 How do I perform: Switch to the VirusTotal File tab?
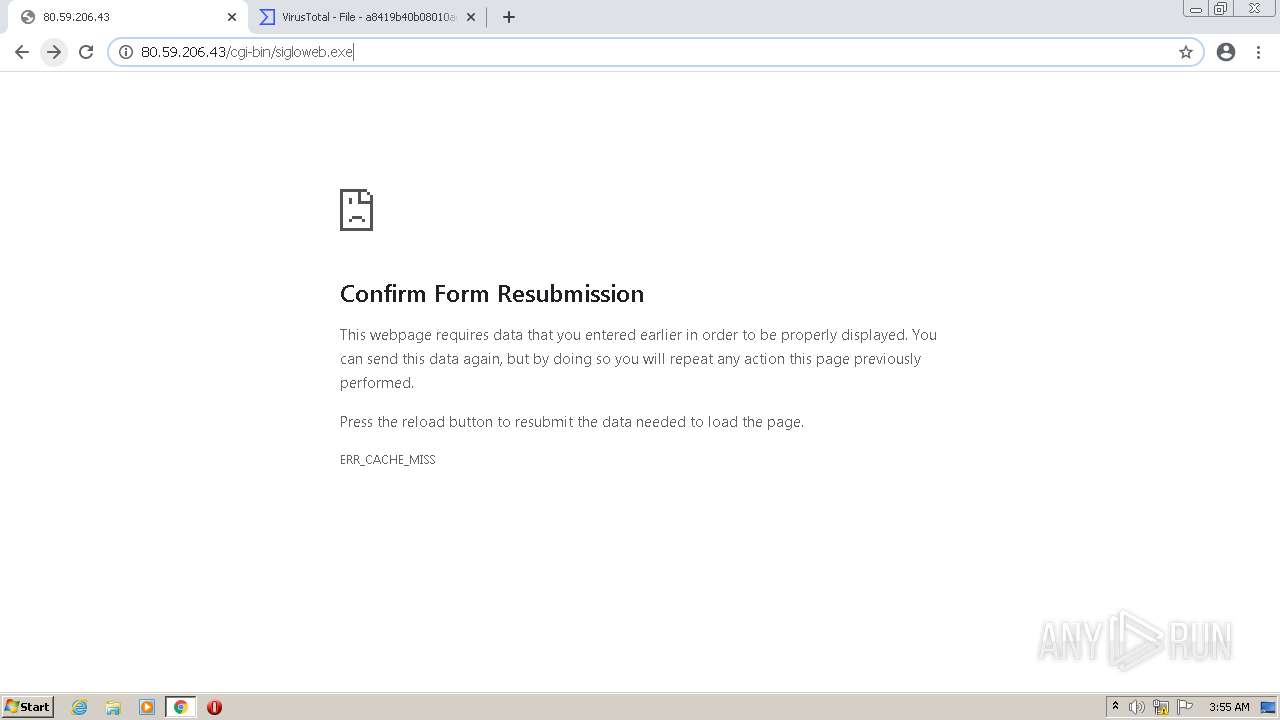click(x=367, y=17)
